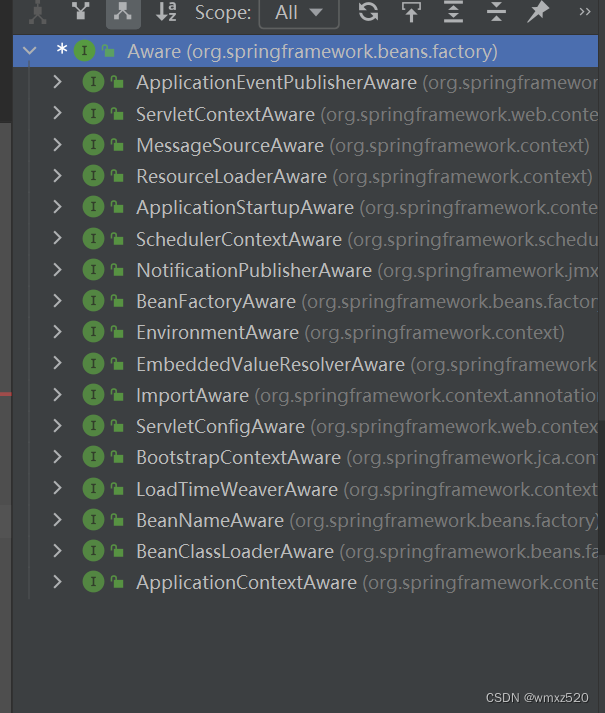Click public lock icon beside NotificationPublisherAware
The image size is (605, 713).
(x=117, y=270)
